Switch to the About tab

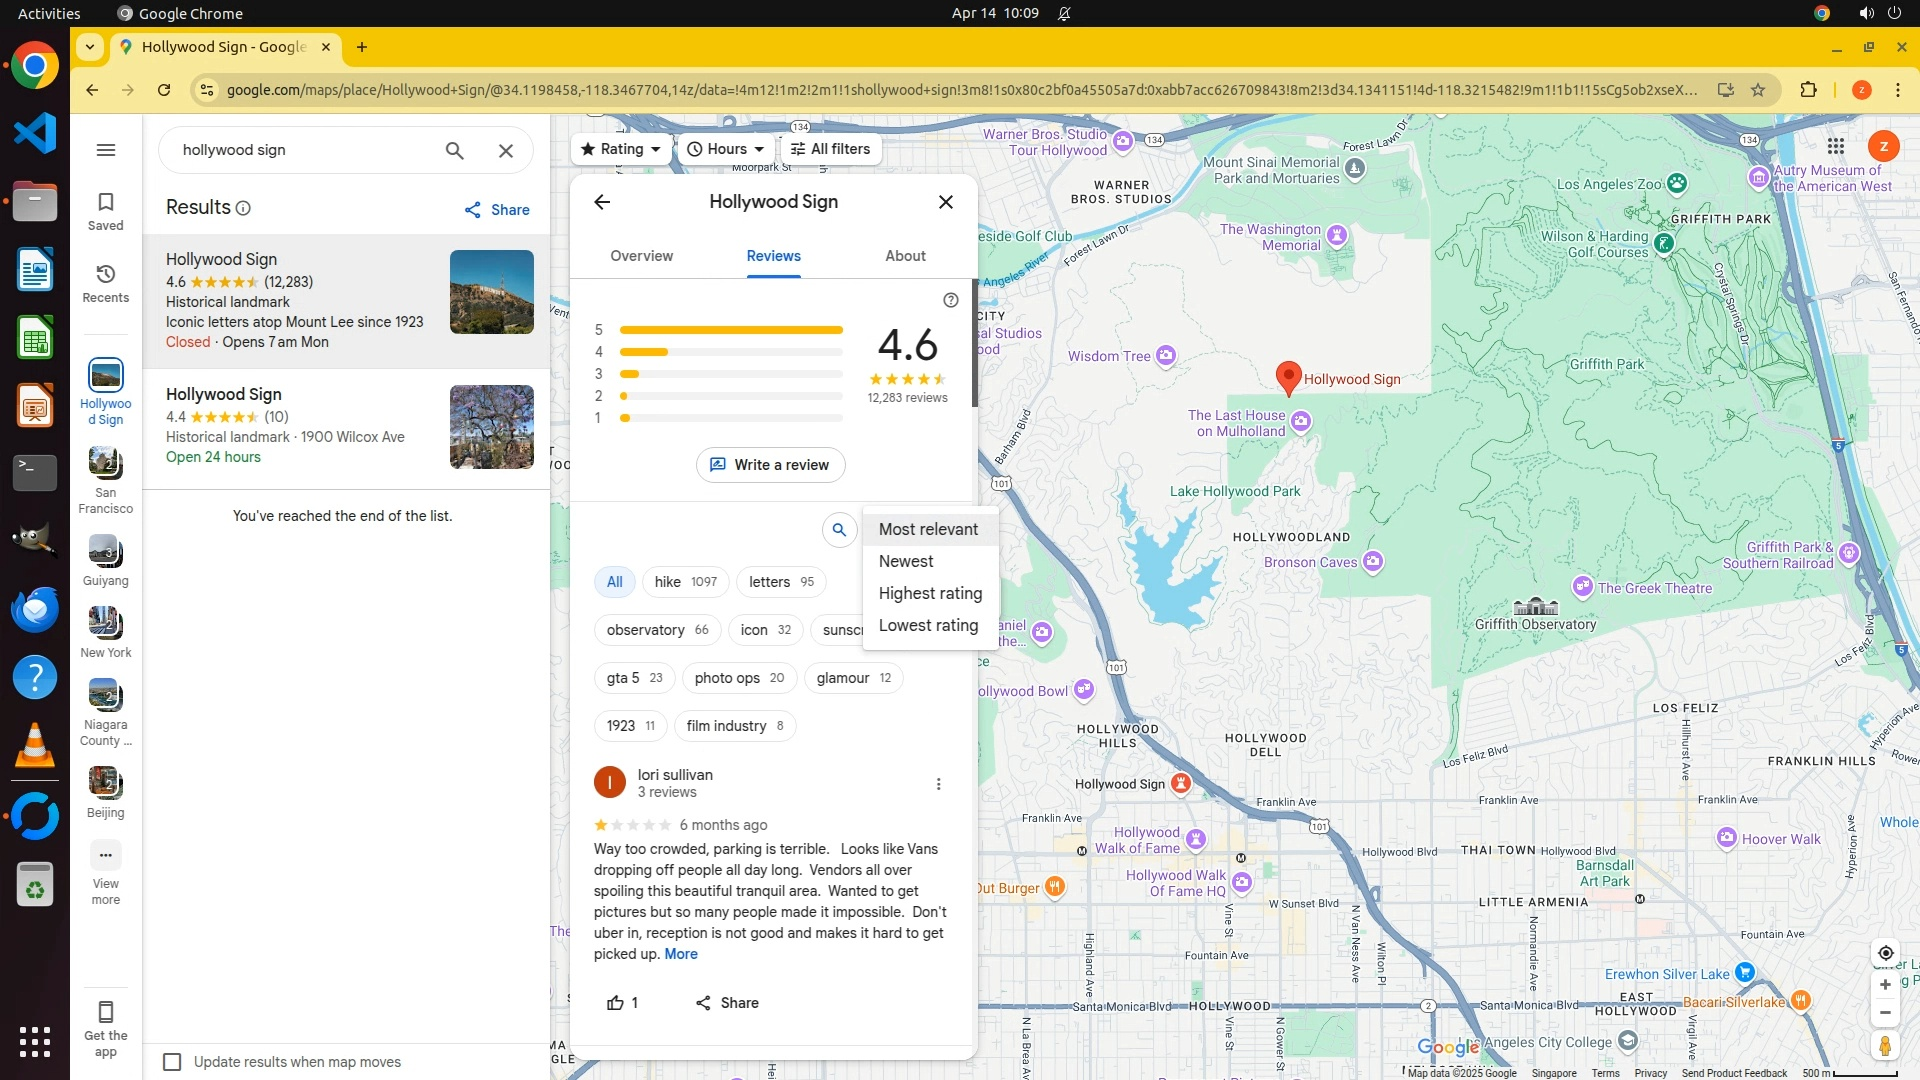click(x=905, y=256)
